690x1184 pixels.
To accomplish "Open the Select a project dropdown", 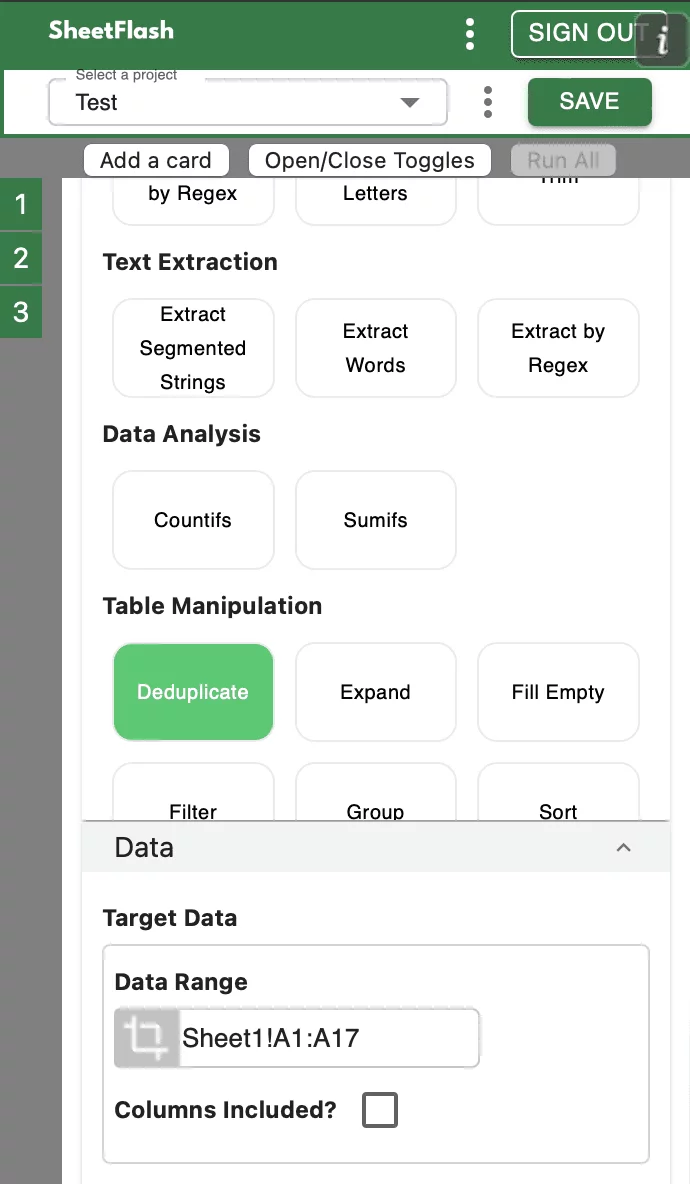I will click(247, 102).
